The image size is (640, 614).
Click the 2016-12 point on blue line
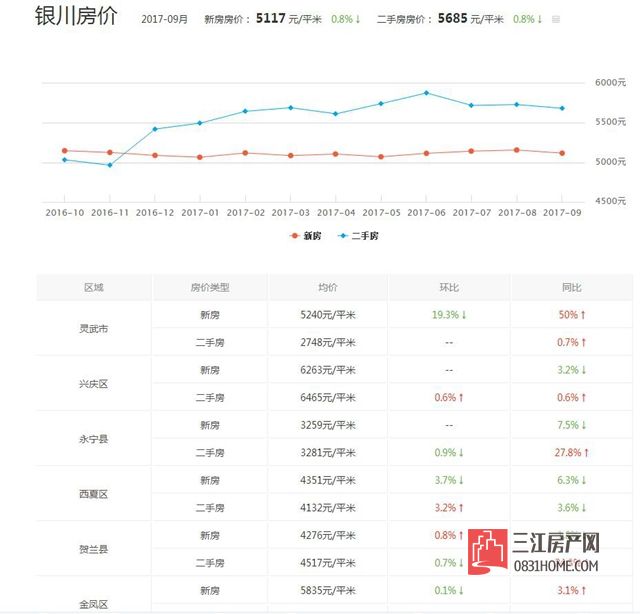155,129
